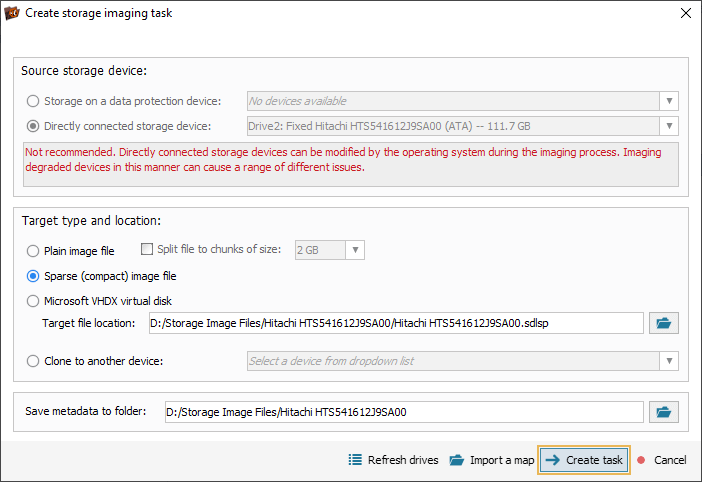The image size is (702, 482).
Task: Select the Plain image file option
Action: (x=33, y=251)
